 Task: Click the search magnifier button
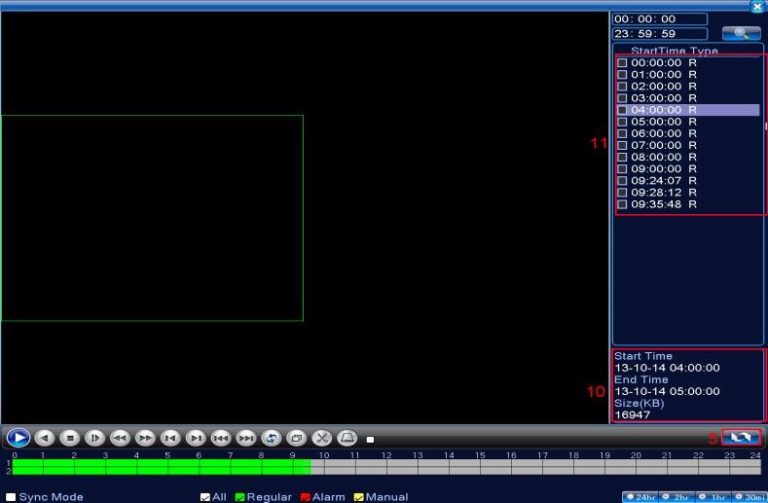(740, 33)
